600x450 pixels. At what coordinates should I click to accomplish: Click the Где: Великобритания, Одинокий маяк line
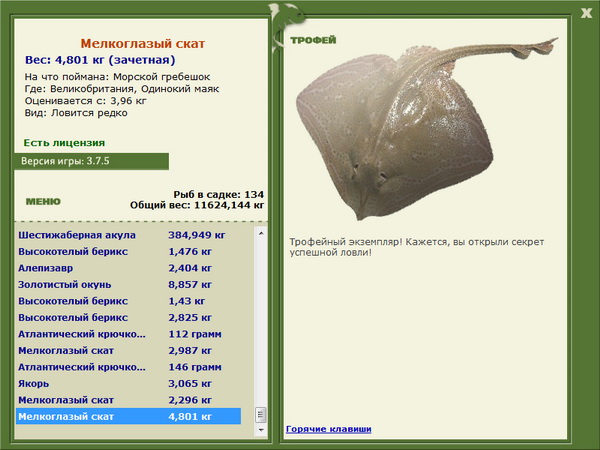pos(122,89)
